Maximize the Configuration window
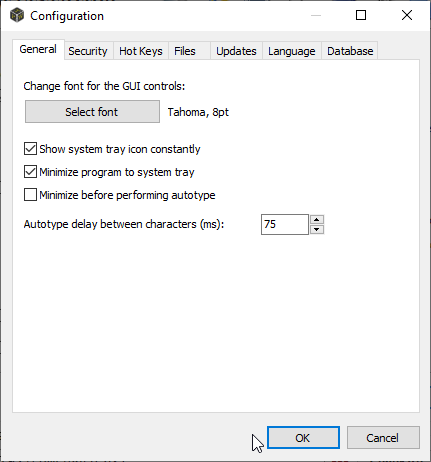This screenshot has width=431, height=462. click(x=361, y=15)
